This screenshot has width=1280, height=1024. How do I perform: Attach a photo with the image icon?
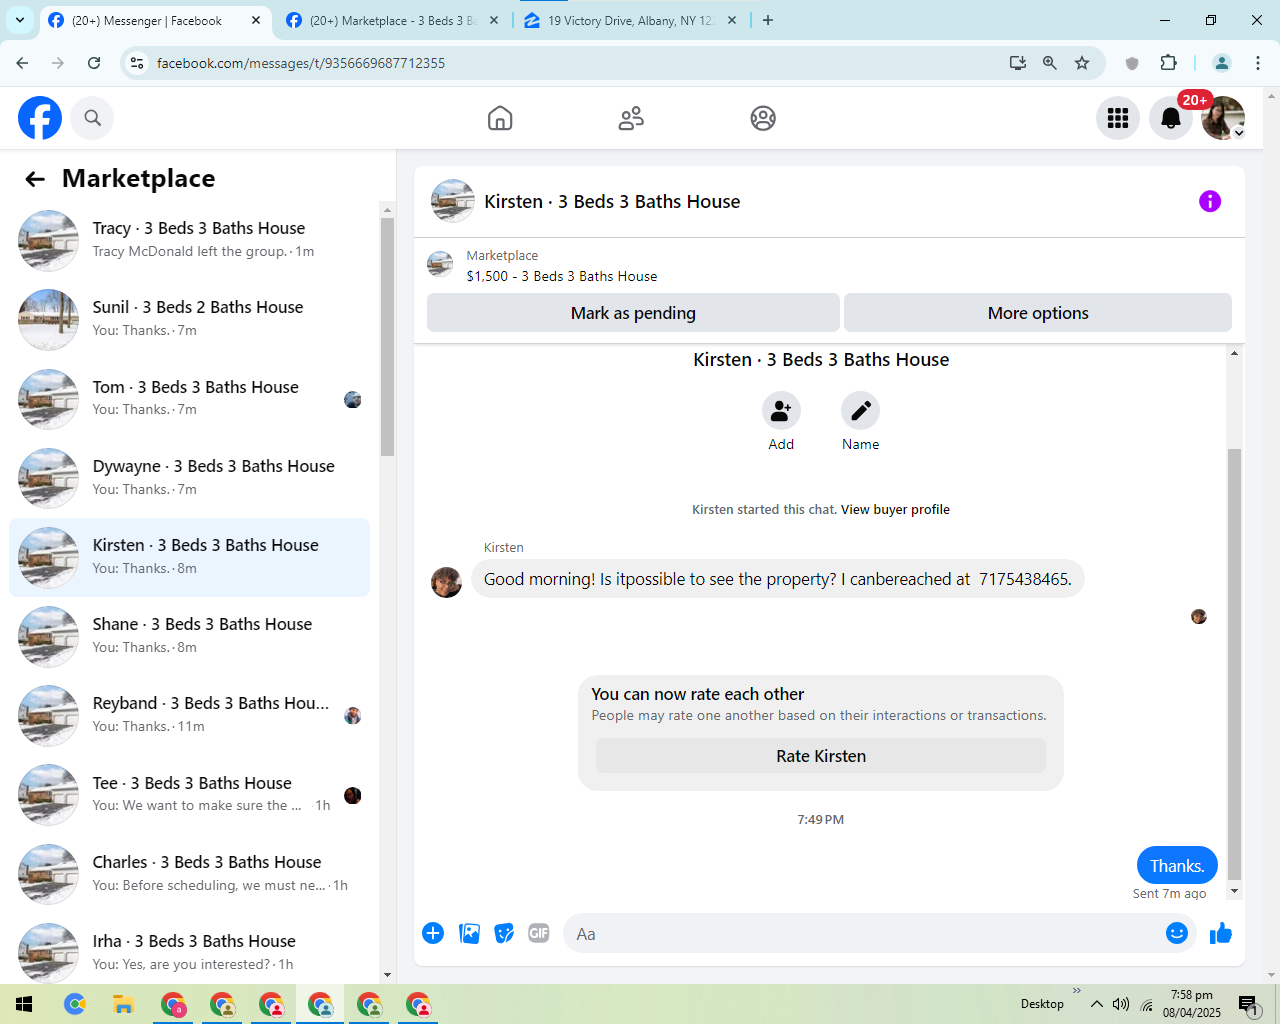click(469, 933)
